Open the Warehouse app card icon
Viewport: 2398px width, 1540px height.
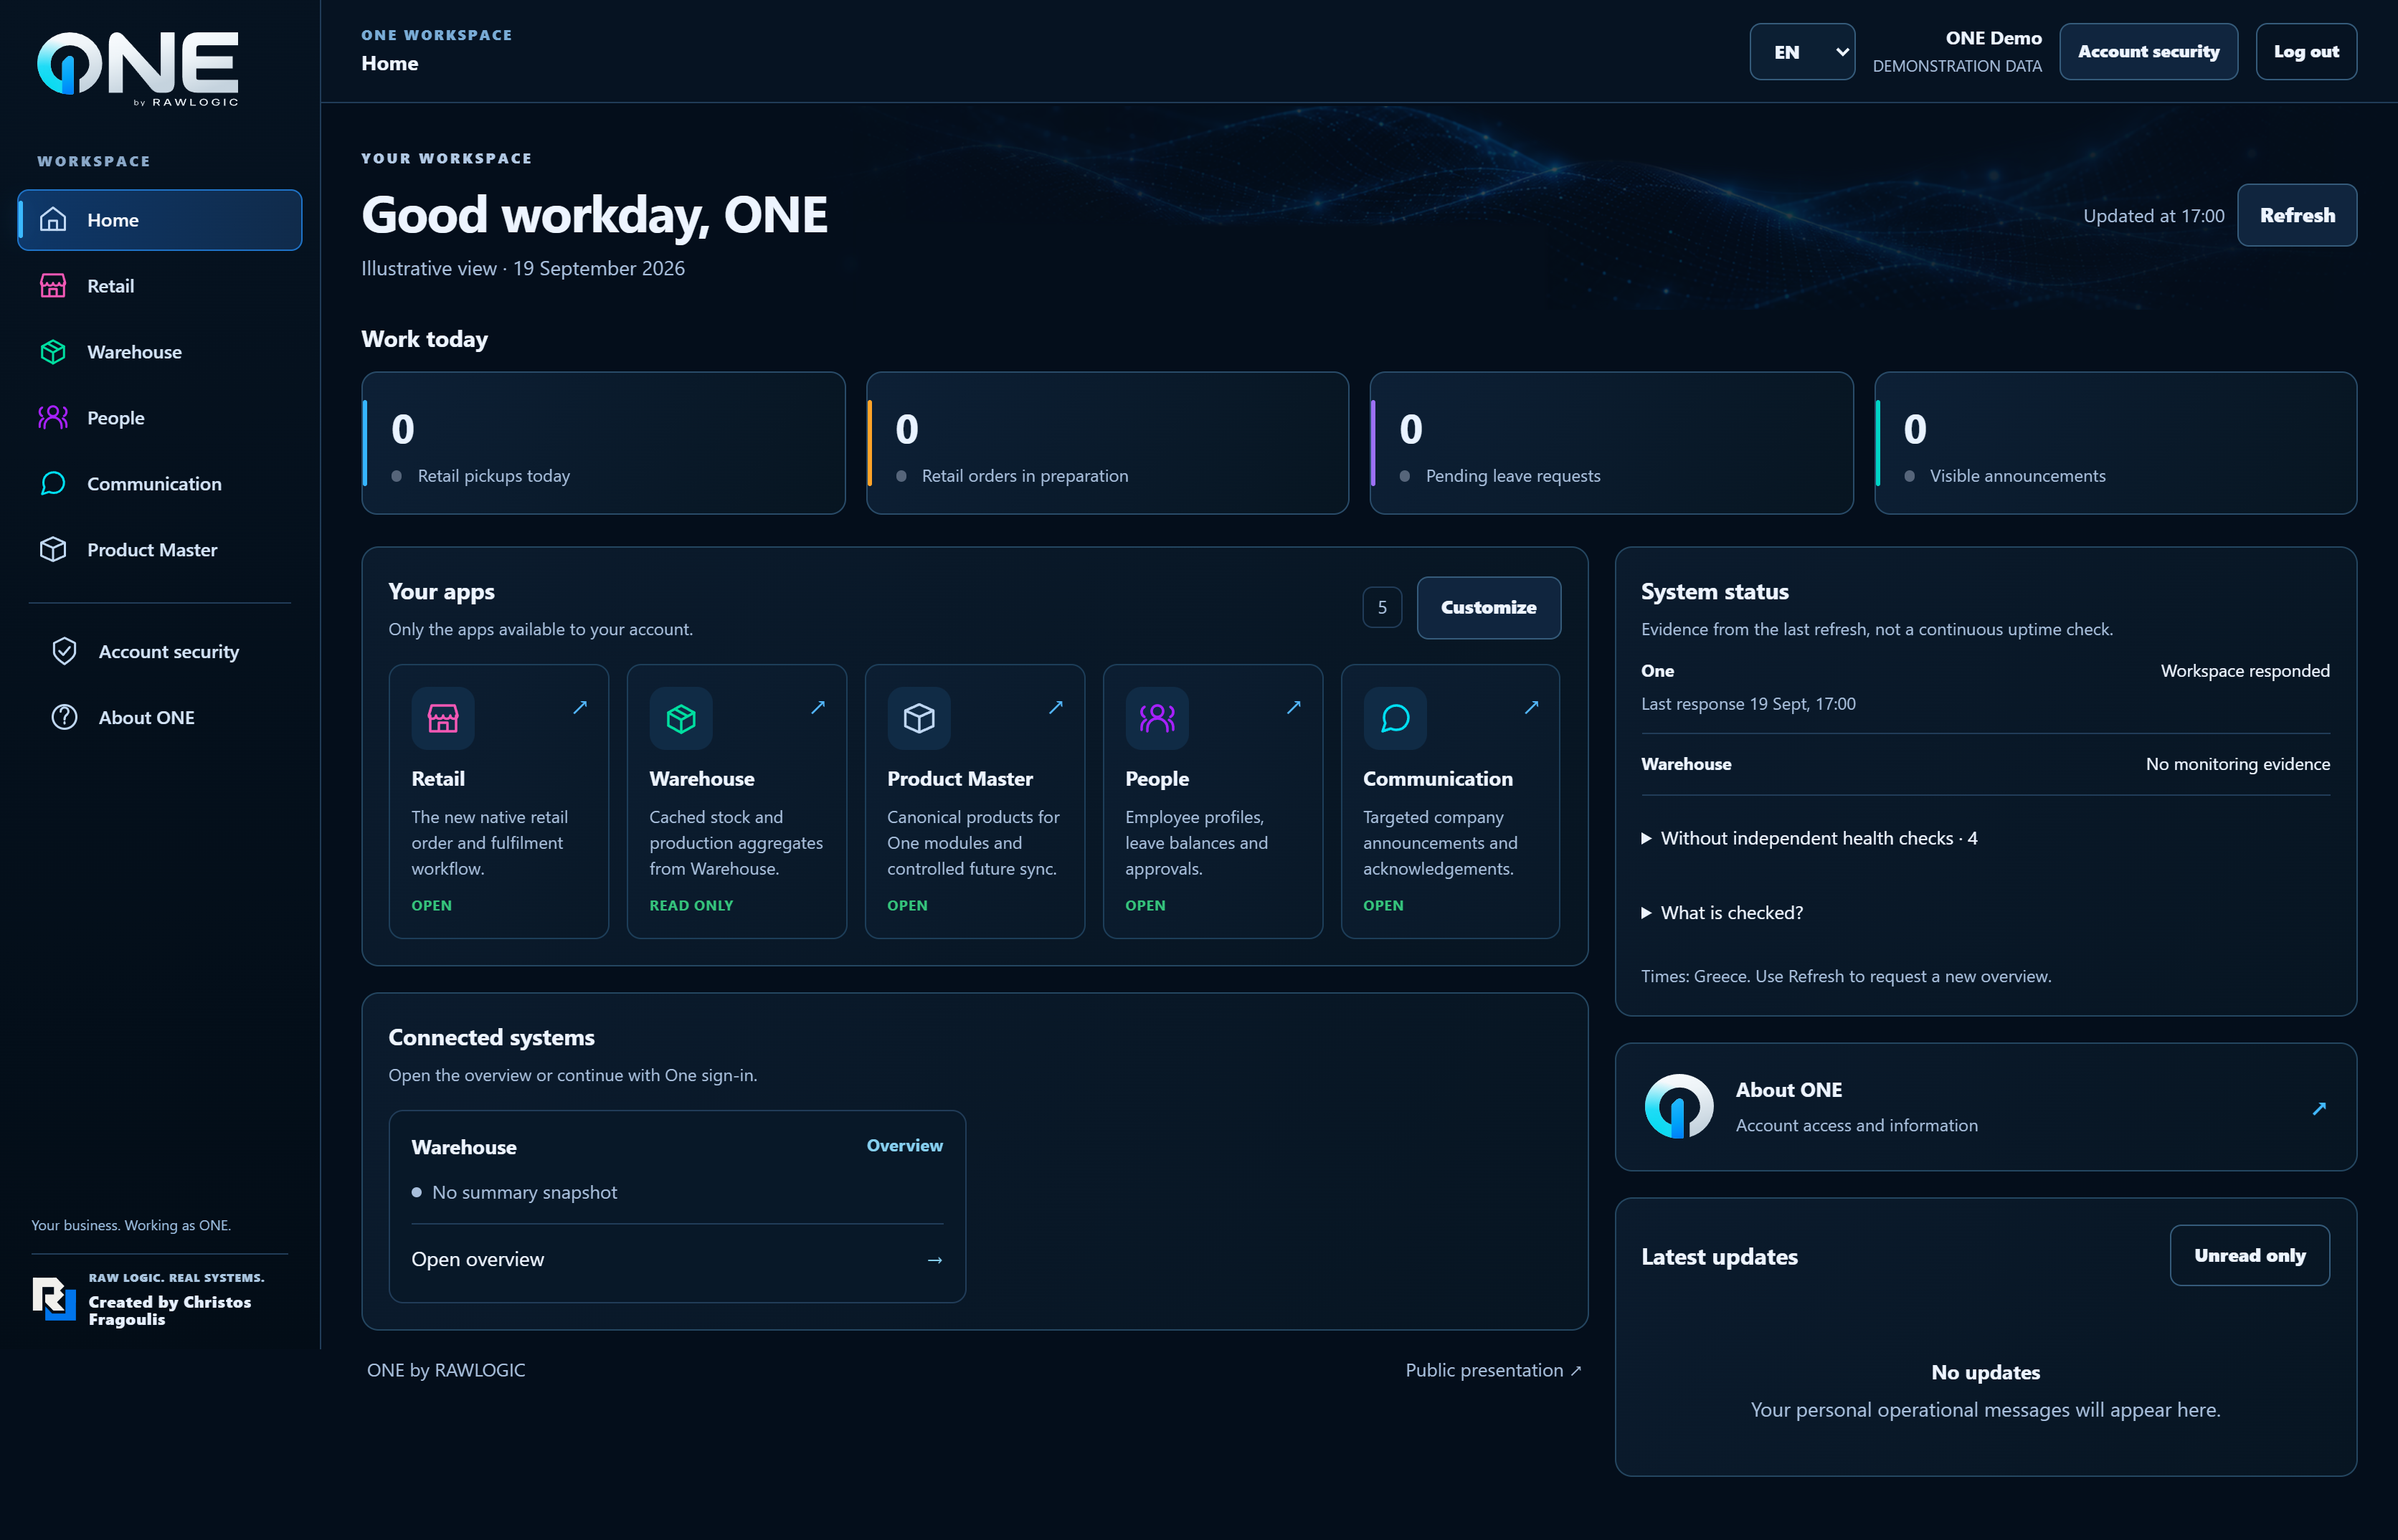[x=681, y=718]
